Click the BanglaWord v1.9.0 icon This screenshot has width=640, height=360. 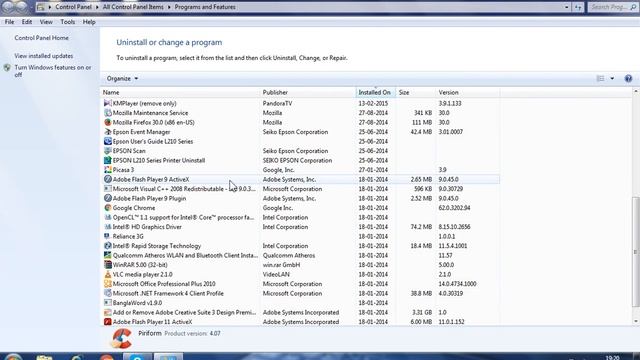tap(107, 303)
